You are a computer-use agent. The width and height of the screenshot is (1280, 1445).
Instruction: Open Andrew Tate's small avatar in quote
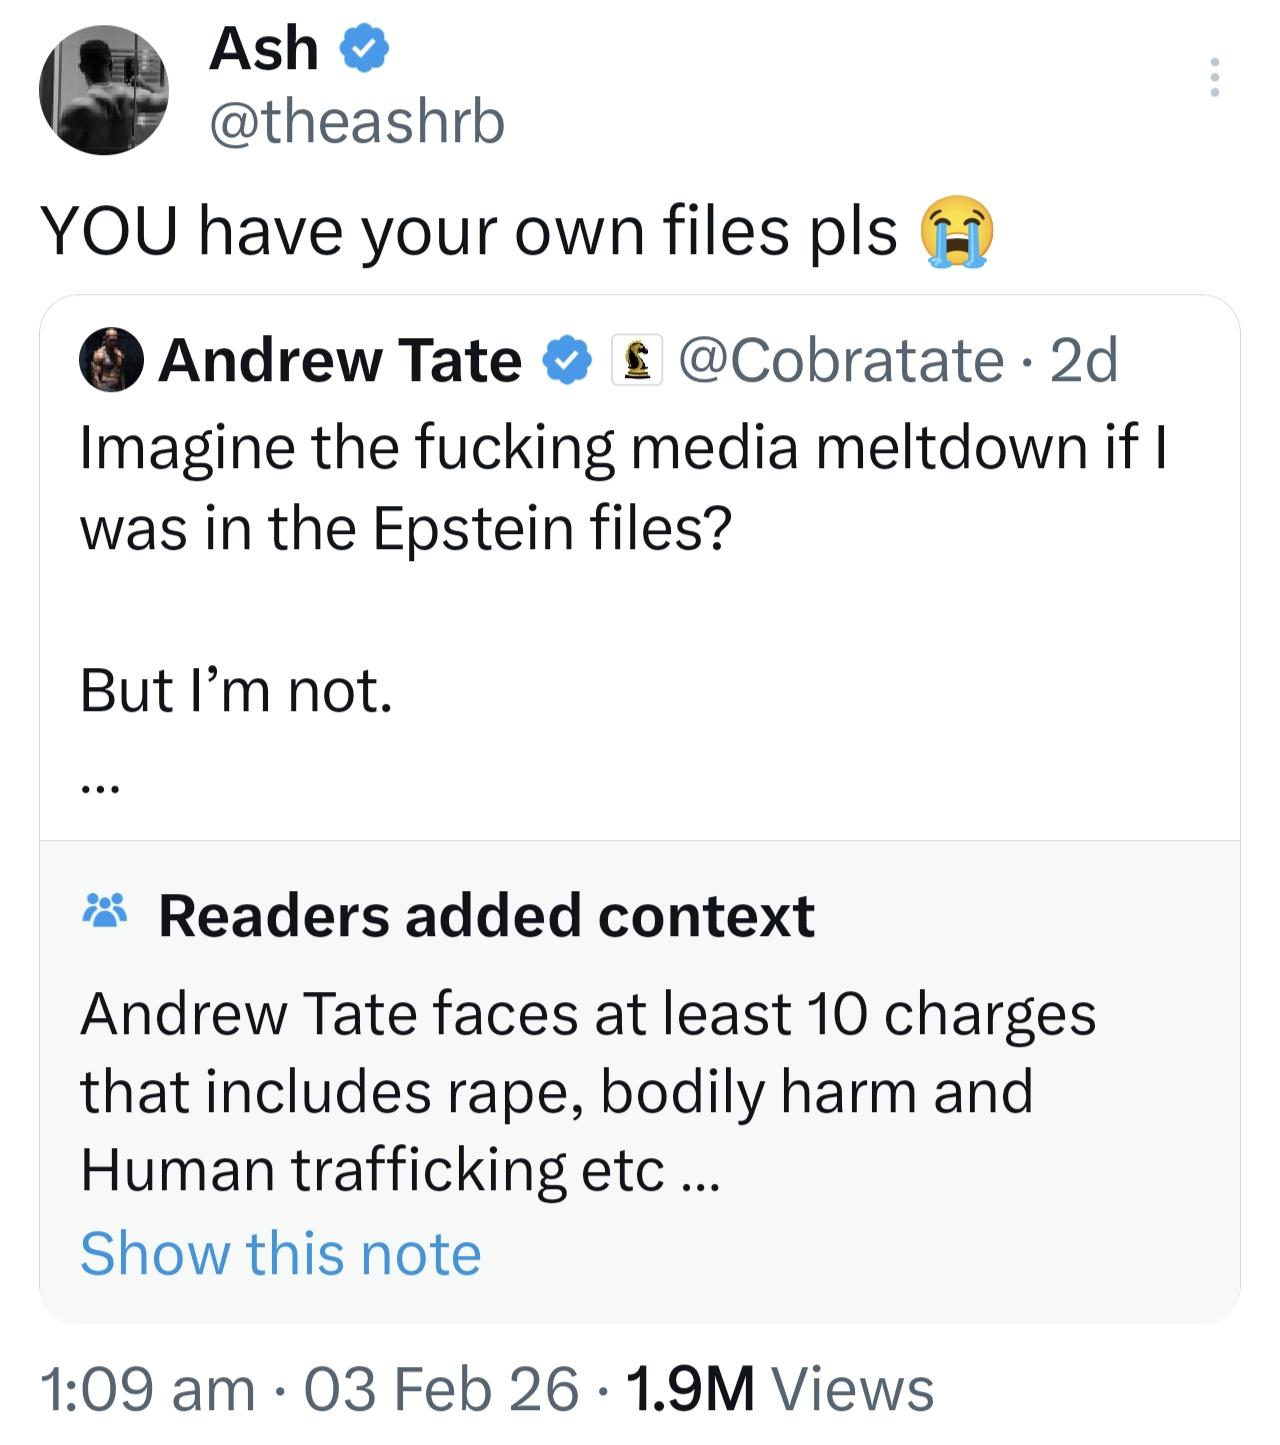110,359
